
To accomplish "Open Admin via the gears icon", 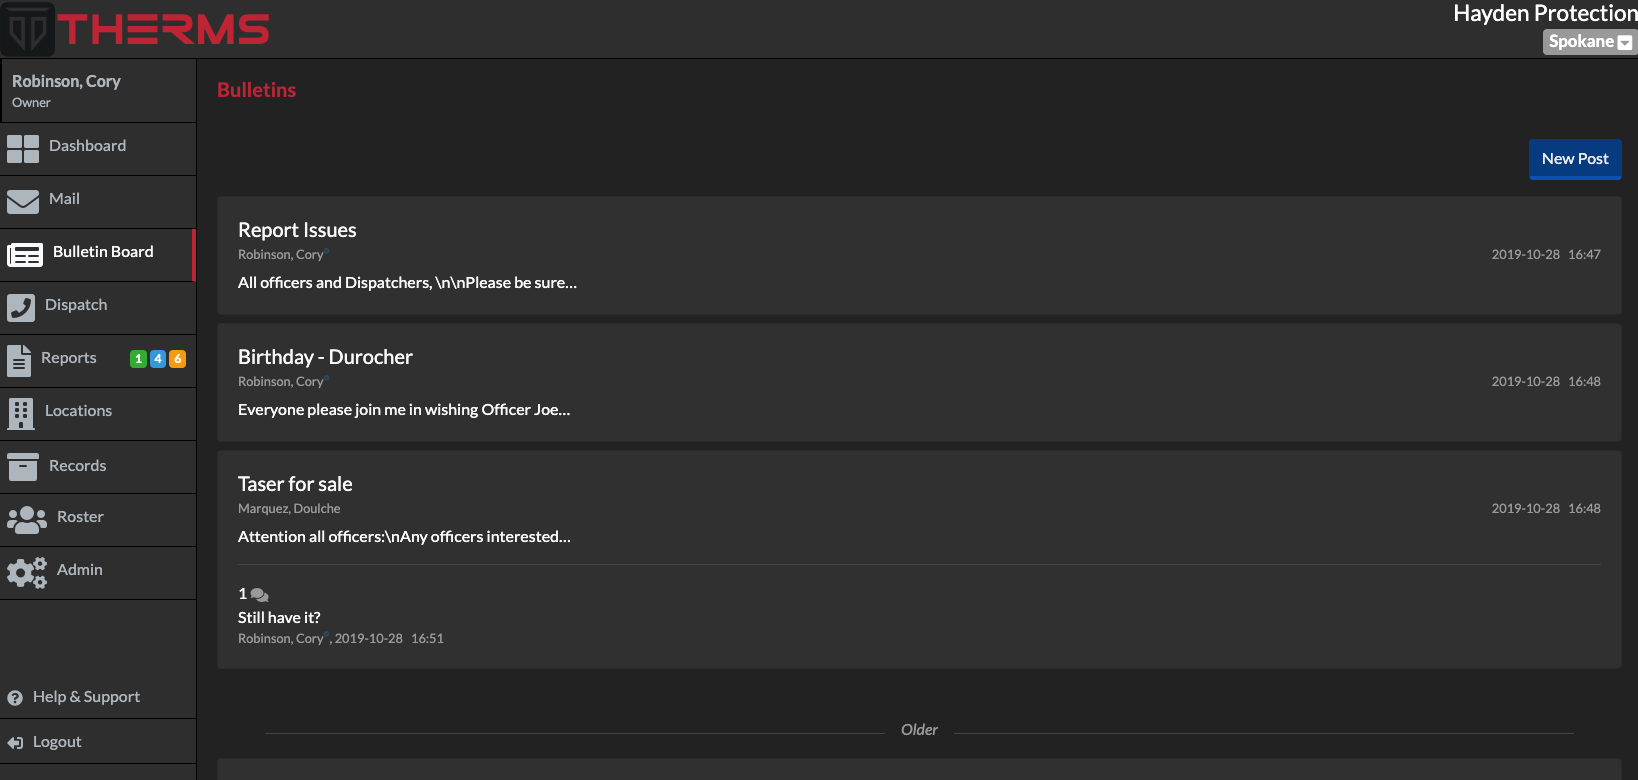I will pyautogui.click(x=26, y=572).
